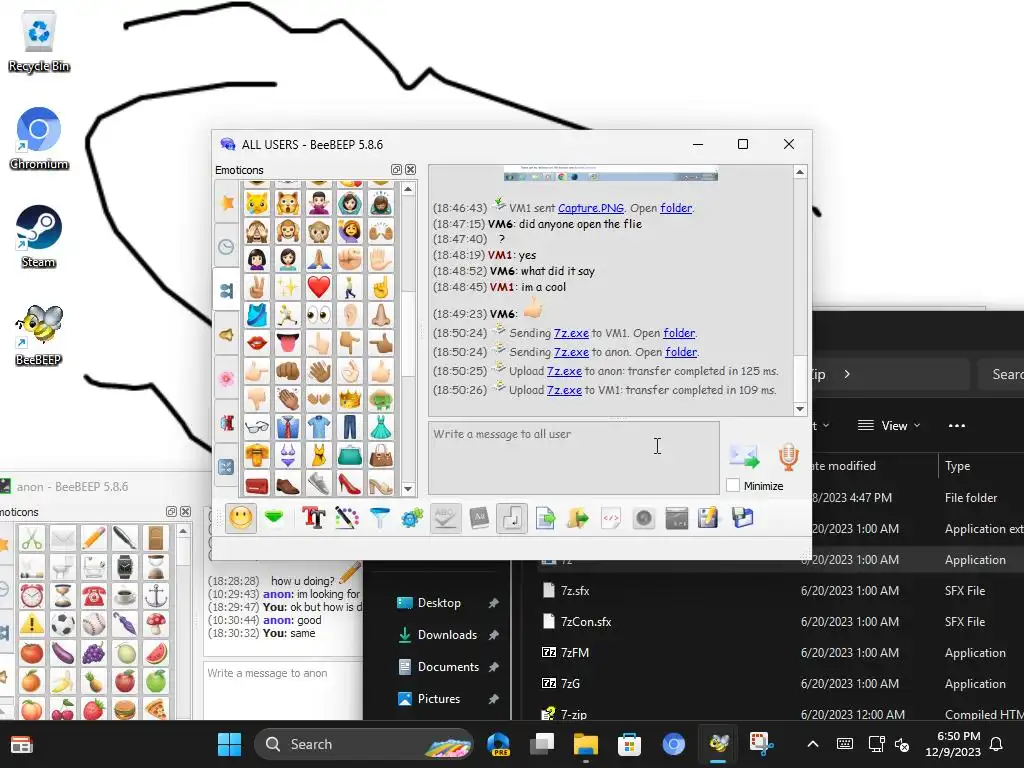This screenshot has width=1024, height=768.
Task: Open the View dropdown in File Explorer
Action: pyautogui.click(x=889, y=426)
